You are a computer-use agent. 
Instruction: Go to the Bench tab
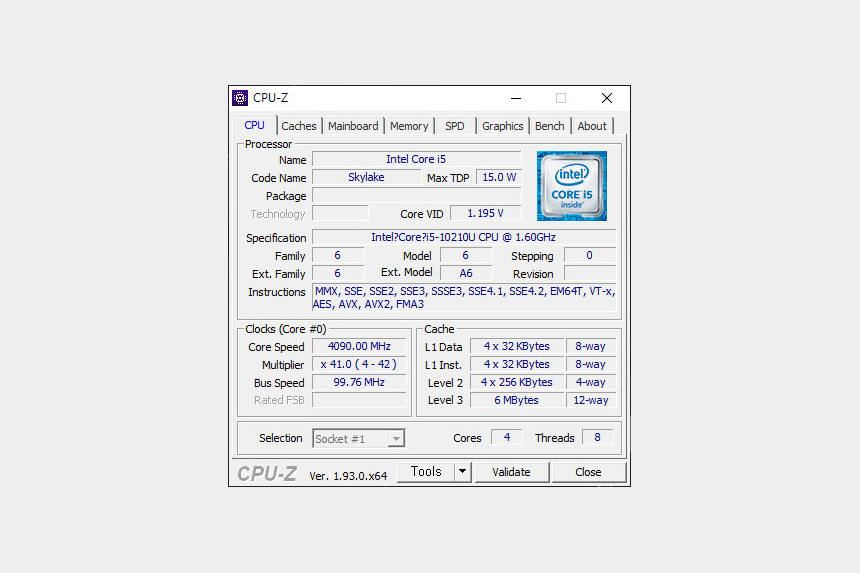point(550,126)
